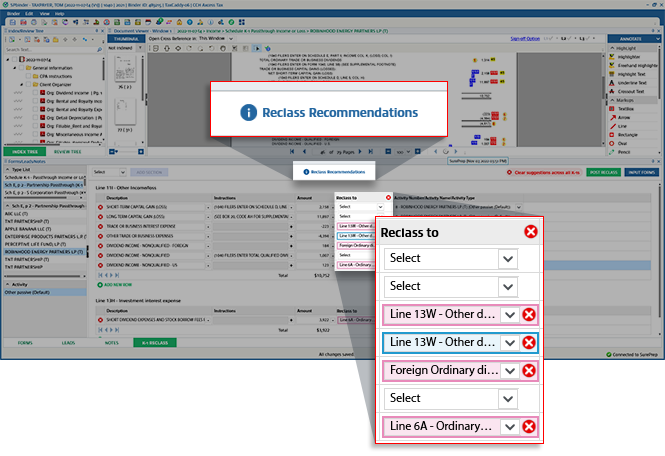This screenshot has height=456, width=665.
Task: Open the View menu
Action: [x=44, y=14]
